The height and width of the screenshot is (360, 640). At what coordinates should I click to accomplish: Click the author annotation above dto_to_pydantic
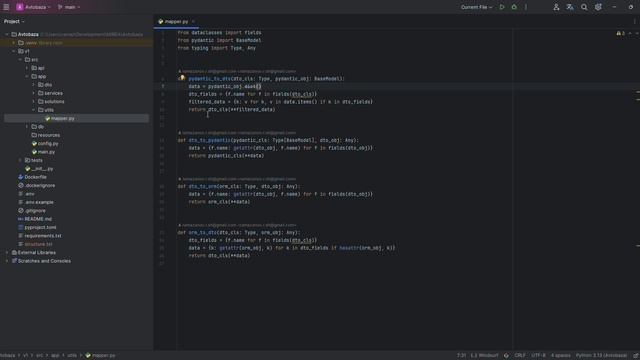pos(237,133)
